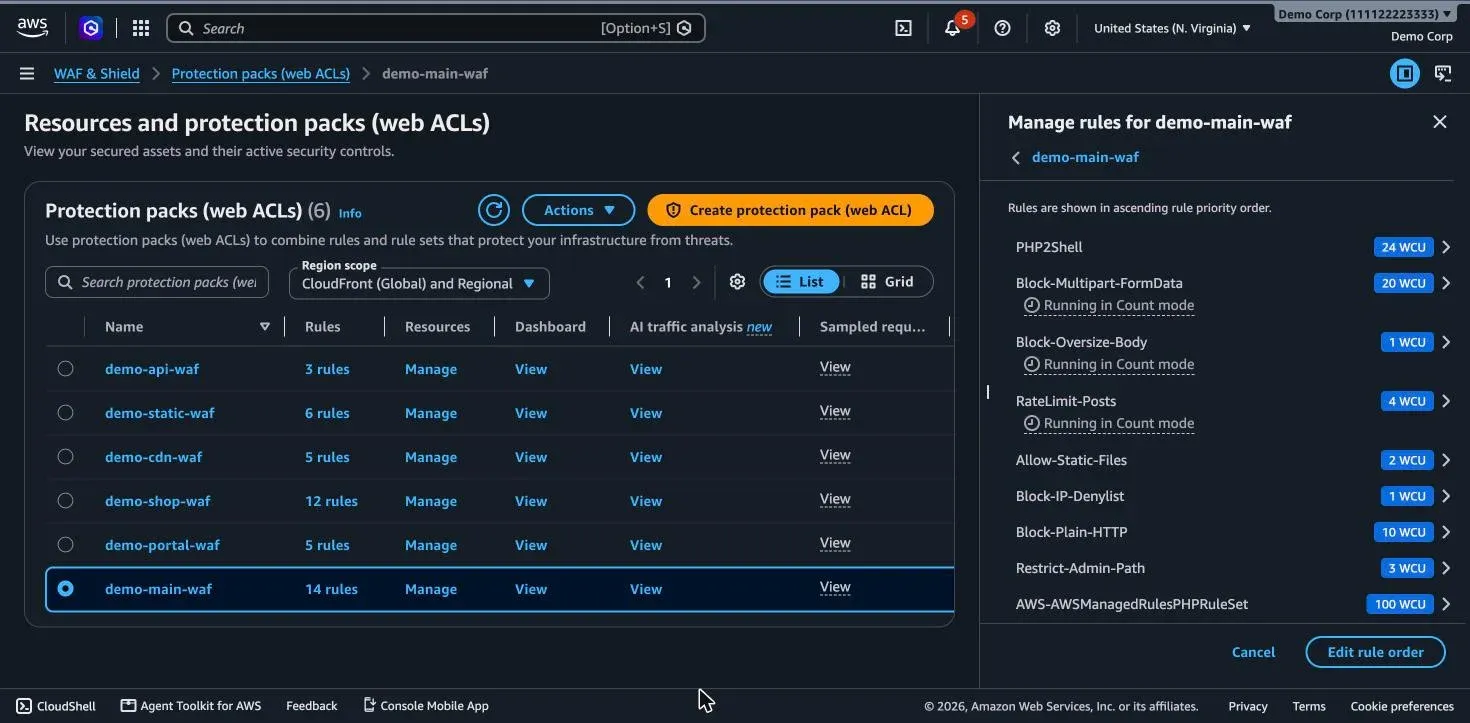
Task: Go to next page arrow
Action: (696, 283)
